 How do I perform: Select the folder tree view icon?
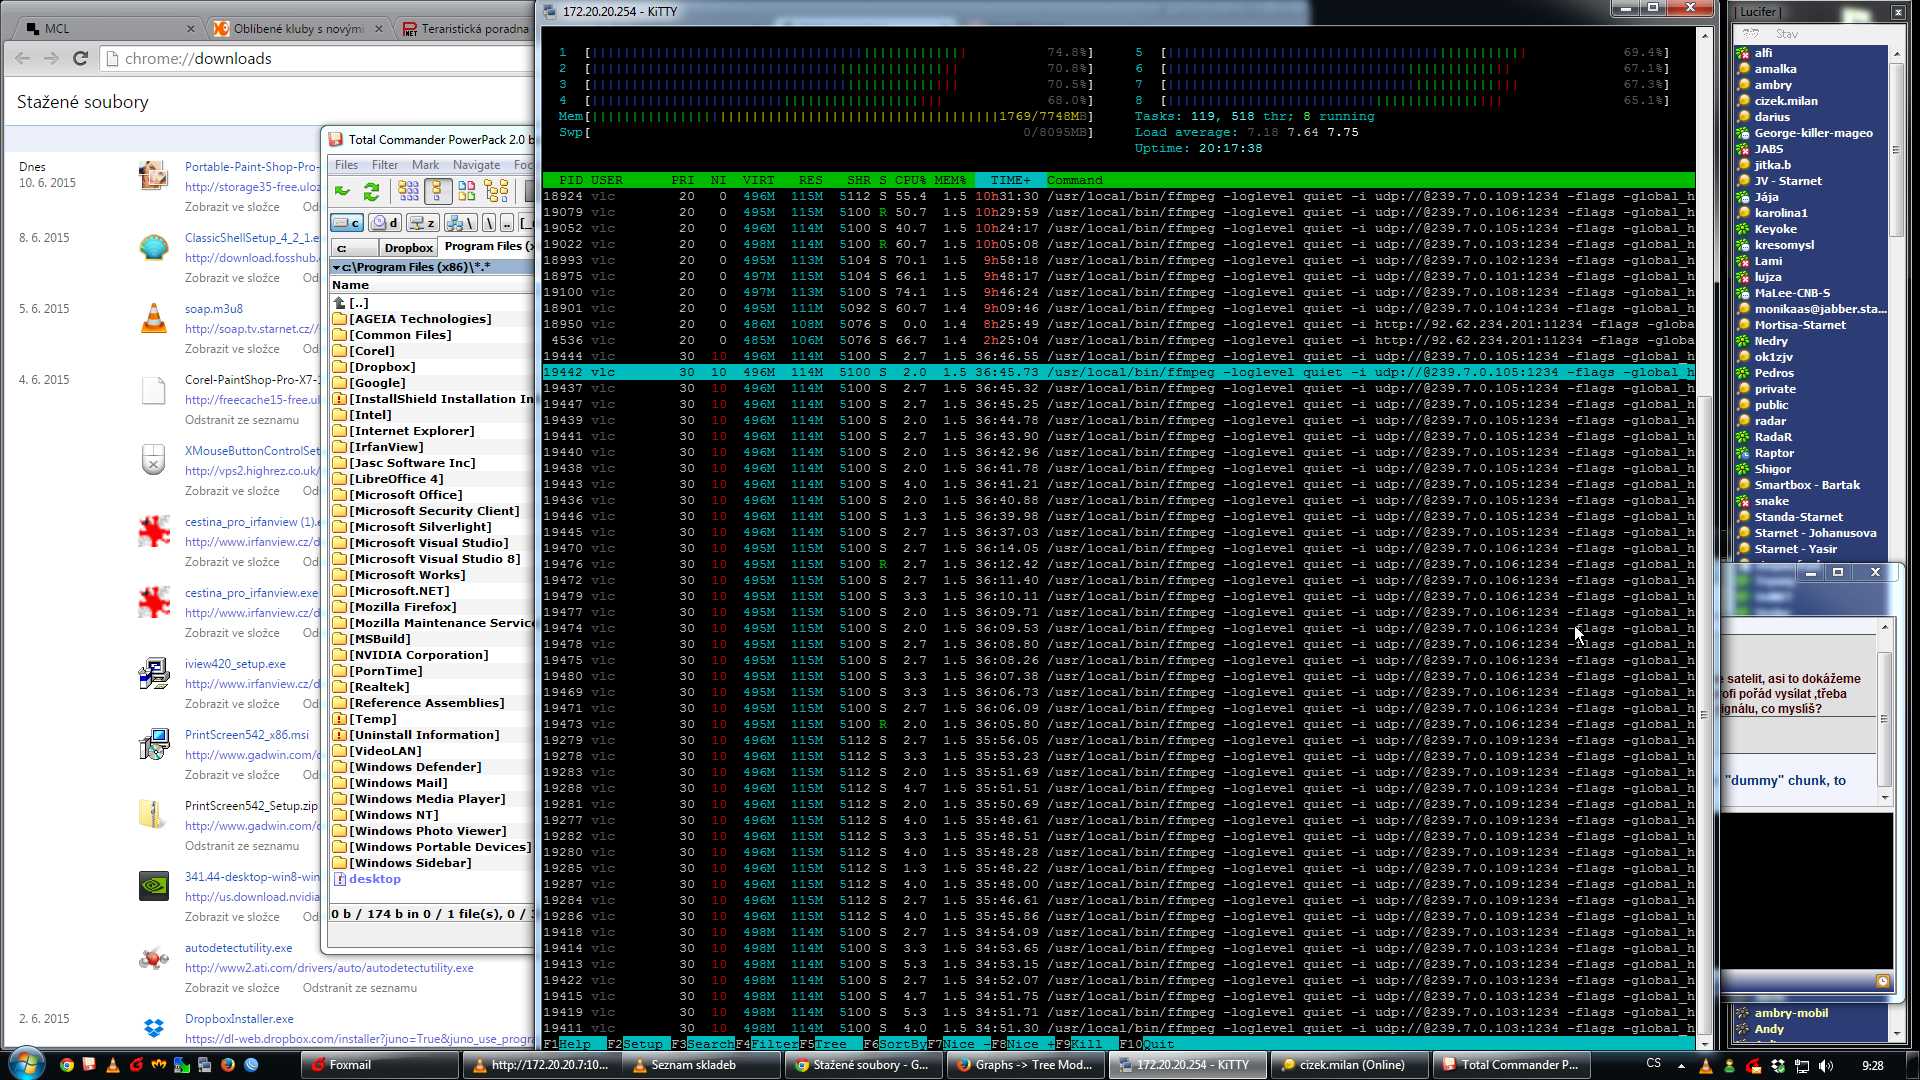[x=496, y=191]
